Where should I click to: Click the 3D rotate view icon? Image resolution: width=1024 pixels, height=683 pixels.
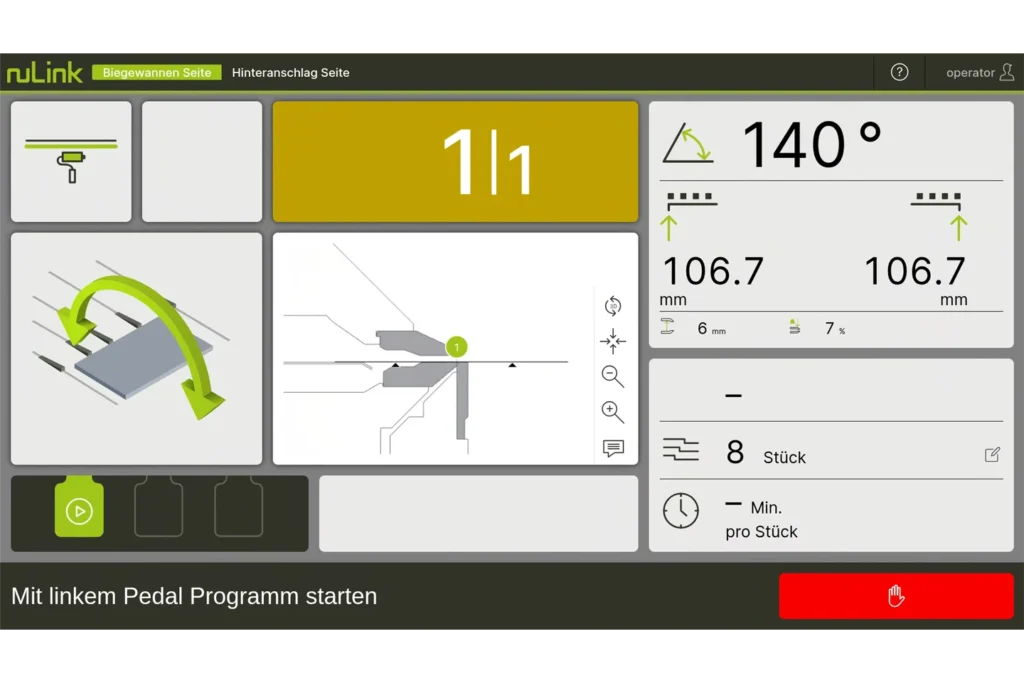tap(613, 306)
